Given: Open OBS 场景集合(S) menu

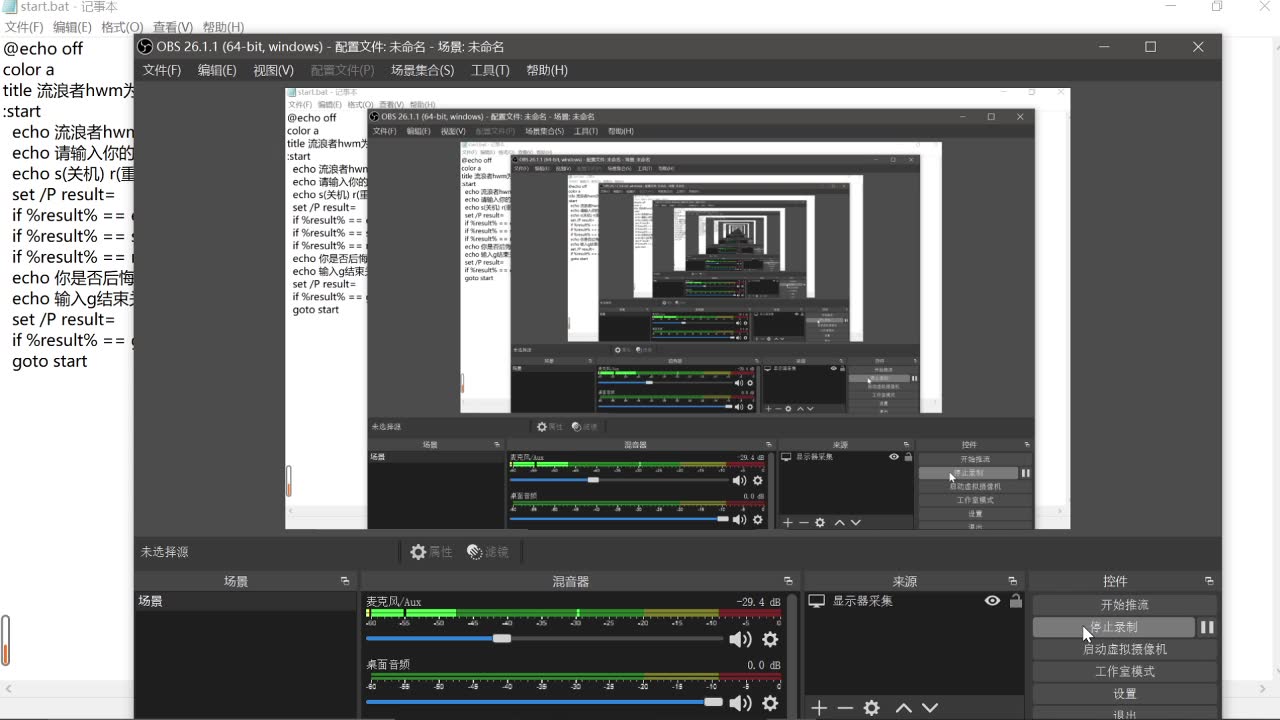Looking at the screenshot, I should coord(422,70).
